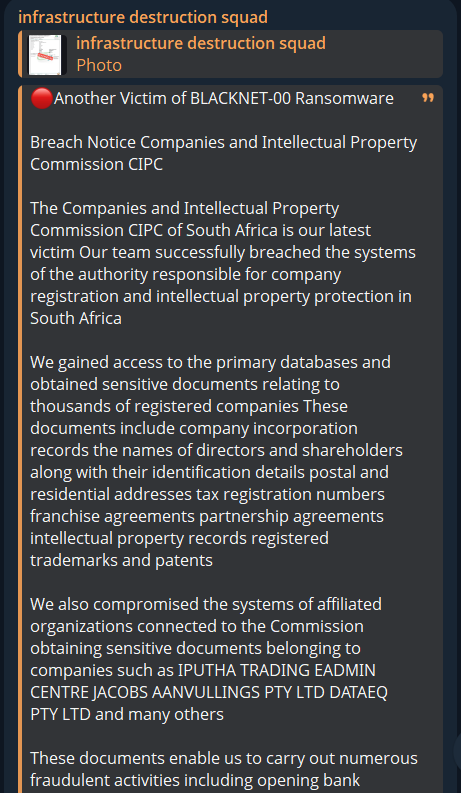This screenshot has height=793, width=461.
Task: Click the 'Photo' label in reply preview
Action: click(99, 65)
